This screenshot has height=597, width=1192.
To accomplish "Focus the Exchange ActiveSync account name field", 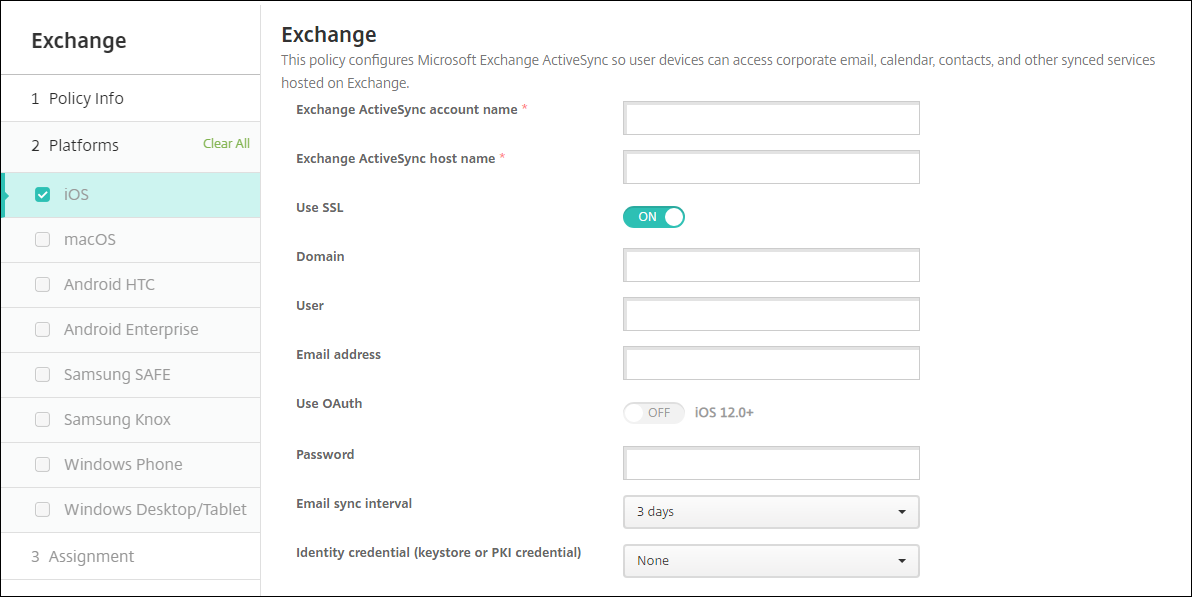I will pos(770,119).
